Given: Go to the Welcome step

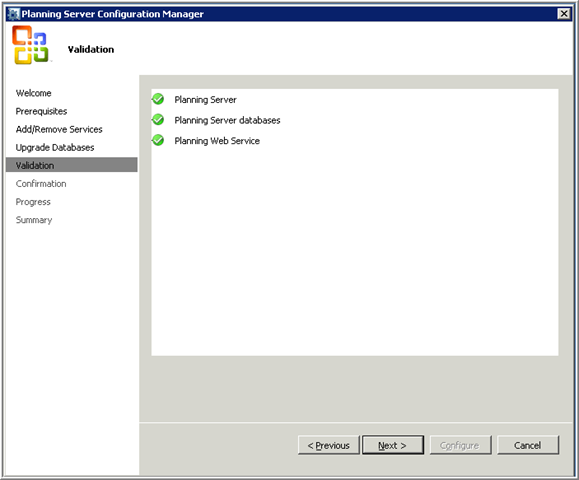Looking at the screenshot, I should coord(34,93).
